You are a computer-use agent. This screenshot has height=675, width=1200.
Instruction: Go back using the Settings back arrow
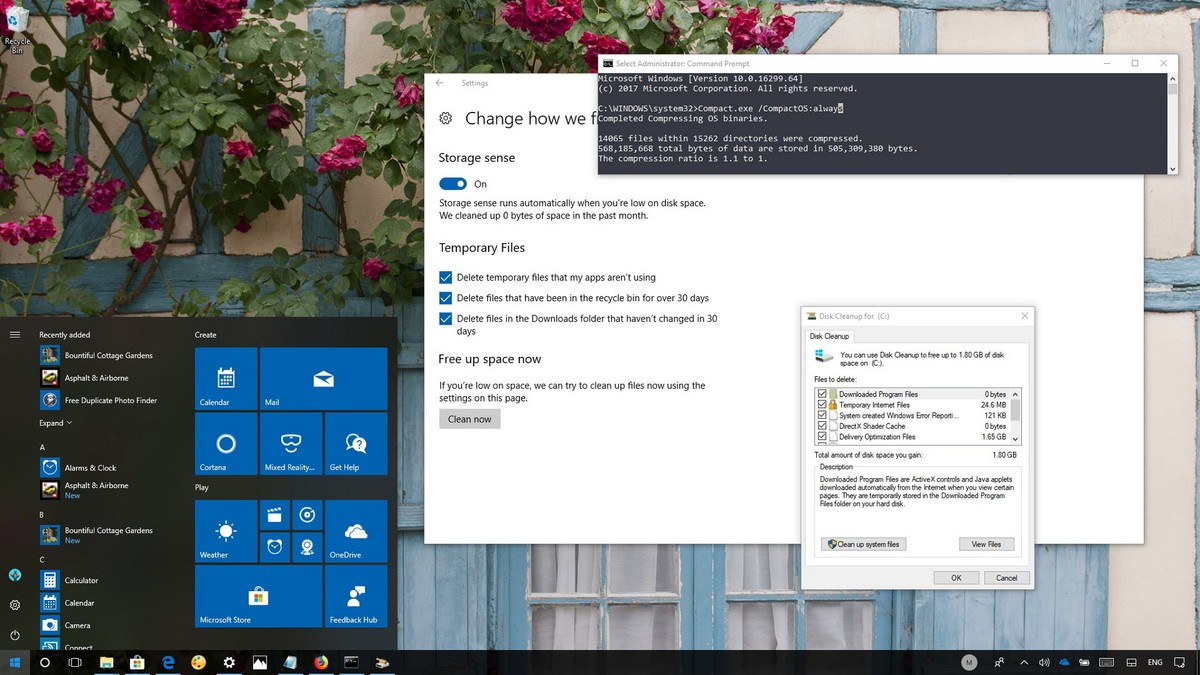pyautogui.click(x=440, y=84)
